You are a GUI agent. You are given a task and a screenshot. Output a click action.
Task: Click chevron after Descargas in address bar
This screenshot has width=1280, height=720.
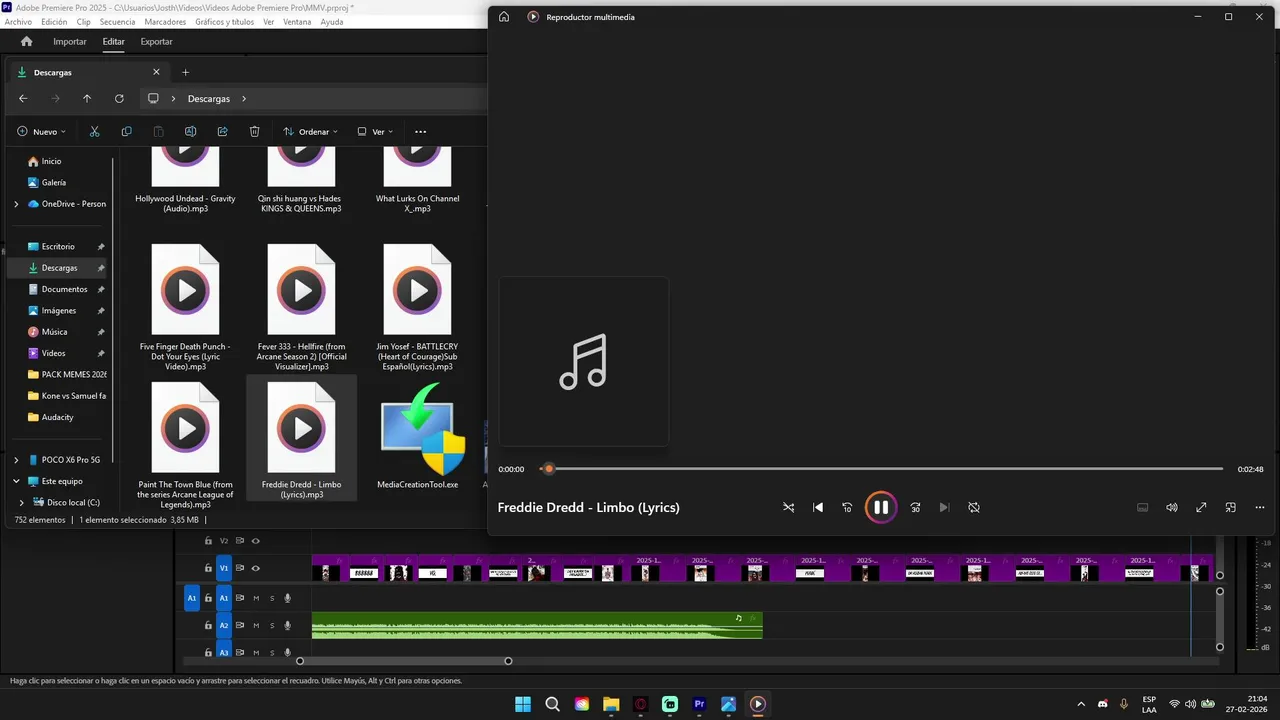click(x=244, y=98)
